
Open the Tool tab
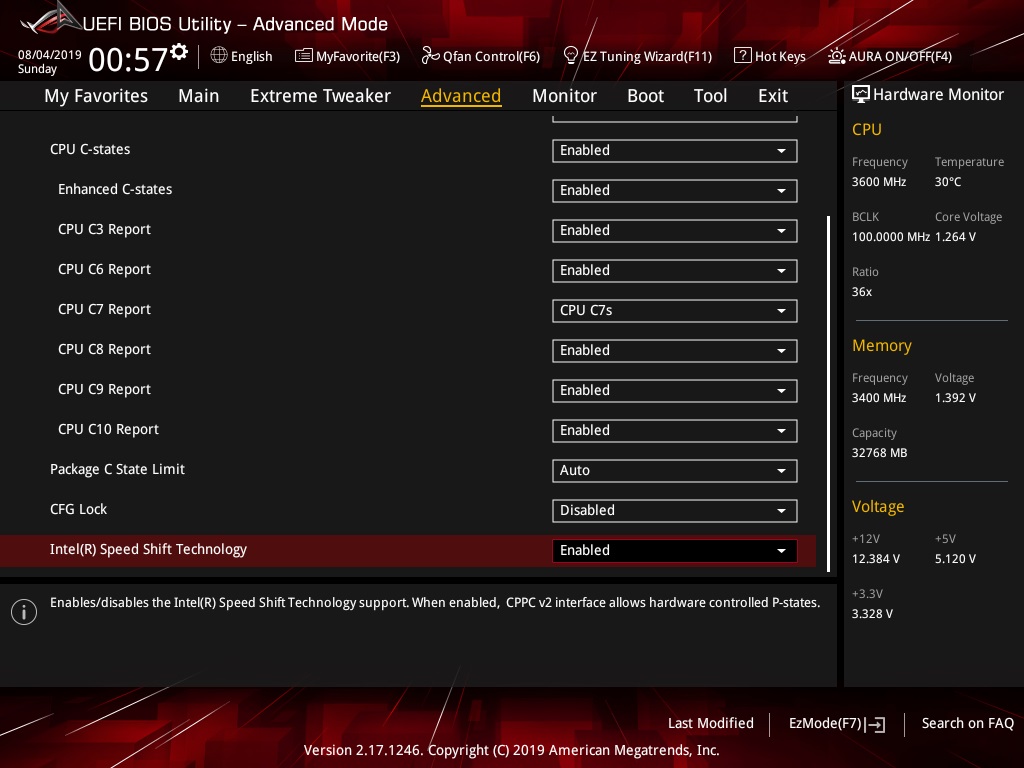click(710, 96)
